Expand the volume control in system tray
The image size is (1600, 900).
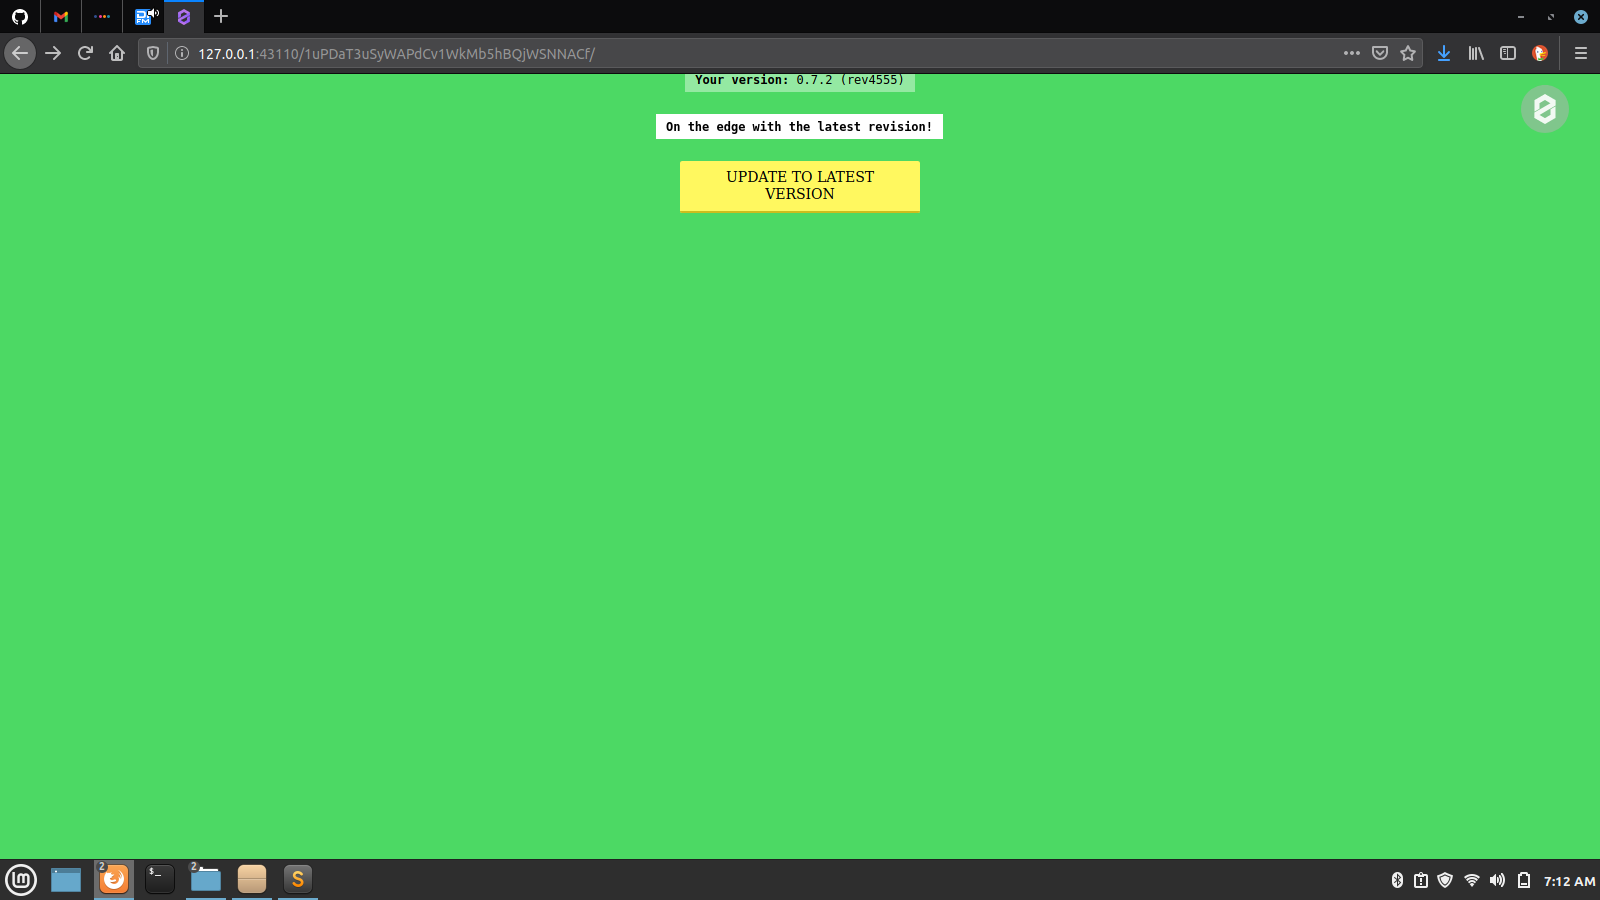coord(1497,880)
